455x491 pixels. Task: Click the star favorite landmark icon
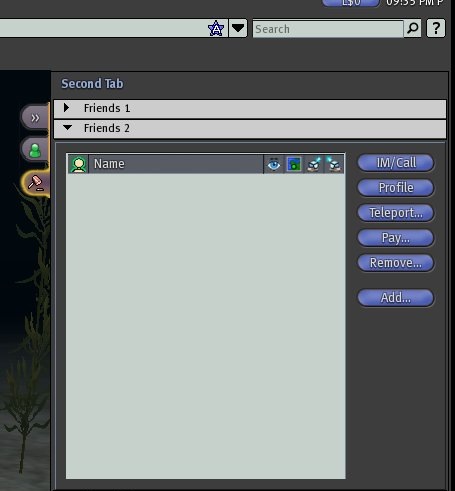(216, 29)
